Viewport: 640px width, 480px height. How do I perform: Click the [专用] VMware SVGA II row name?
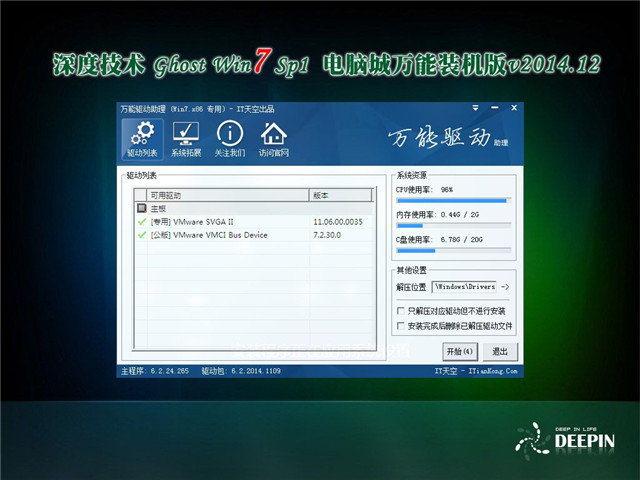192,222
